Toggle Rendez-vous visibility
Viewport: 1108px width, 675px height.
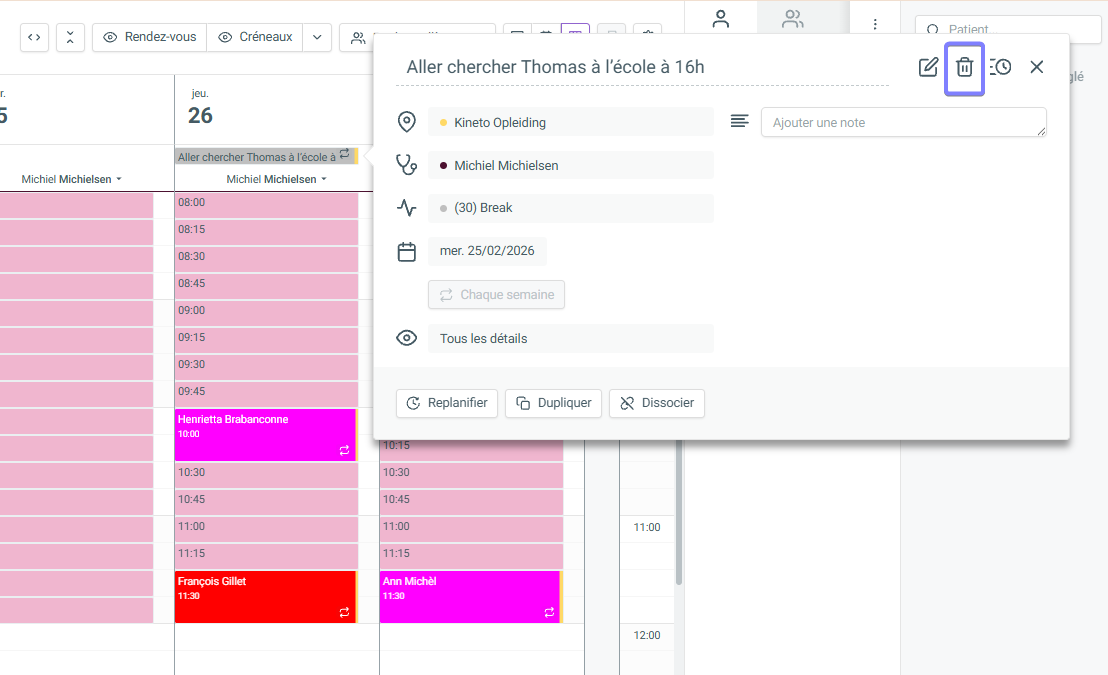coord(149,37)
